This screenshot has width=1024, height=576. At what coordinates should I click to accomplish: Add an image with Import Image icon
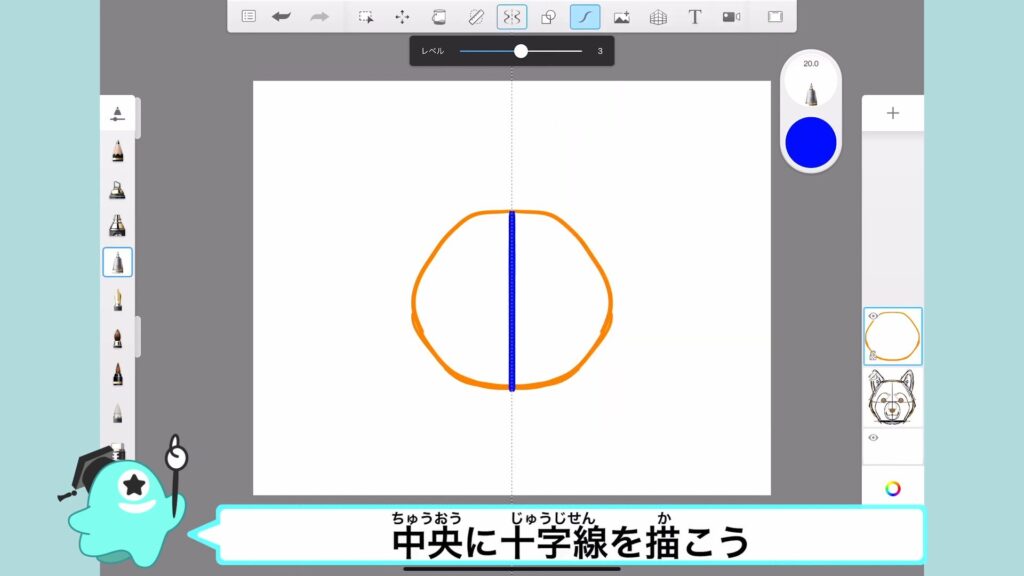(x=621, y=16)
